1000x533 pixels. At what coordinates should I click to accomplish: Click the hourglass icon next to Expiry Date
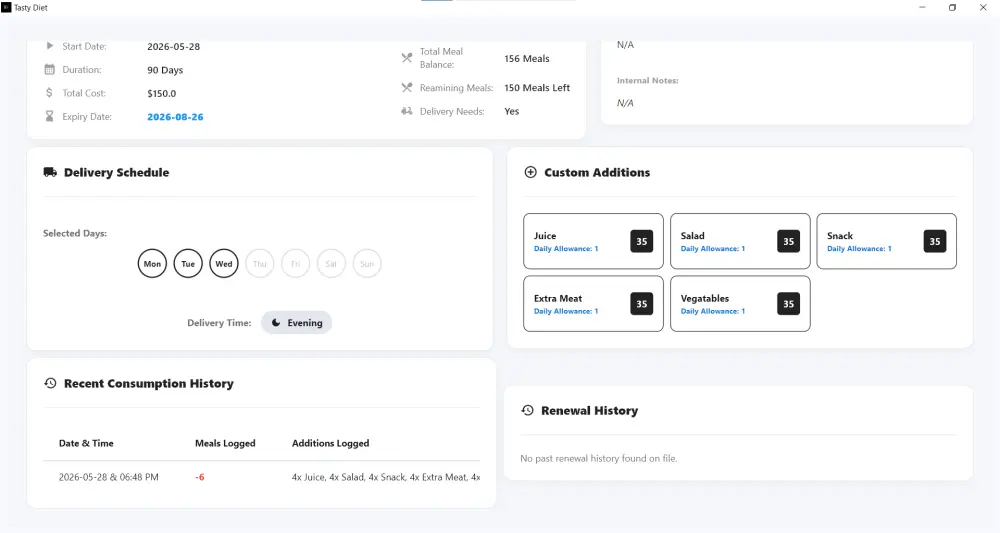[49, 116]
